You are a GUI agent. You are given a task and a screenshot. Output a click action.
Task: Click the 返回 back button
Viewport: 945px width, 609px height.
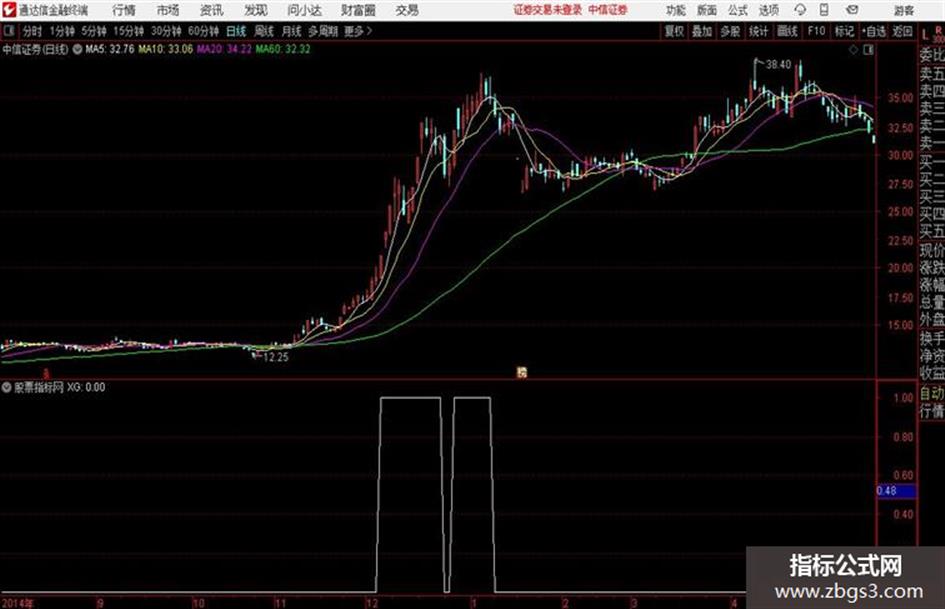[x=902, y=31]
